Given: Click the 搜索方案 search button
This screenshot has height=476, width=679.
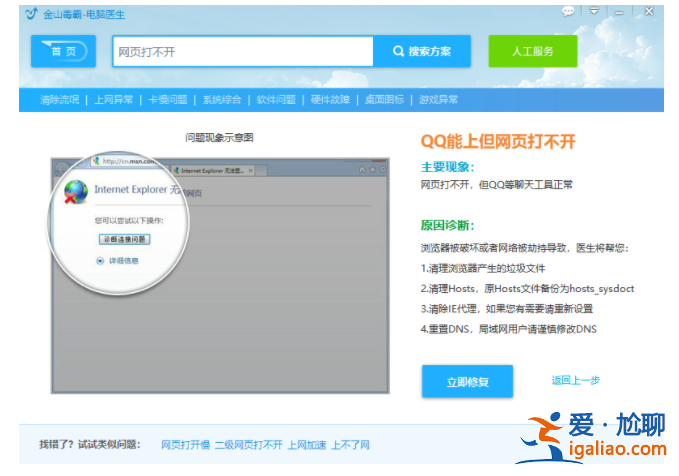Looking at the screenshot, I should point(422,51).
